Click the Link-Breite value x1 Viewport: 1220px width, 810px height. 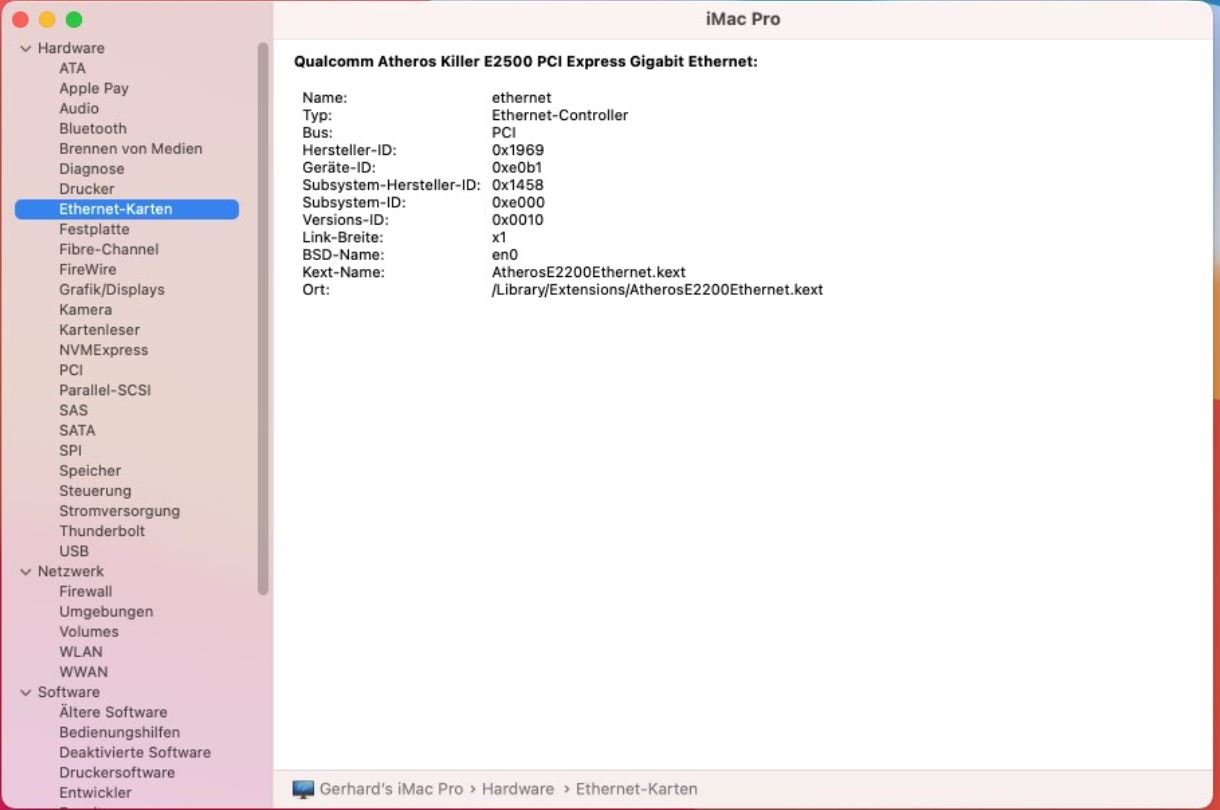point(499,237)
